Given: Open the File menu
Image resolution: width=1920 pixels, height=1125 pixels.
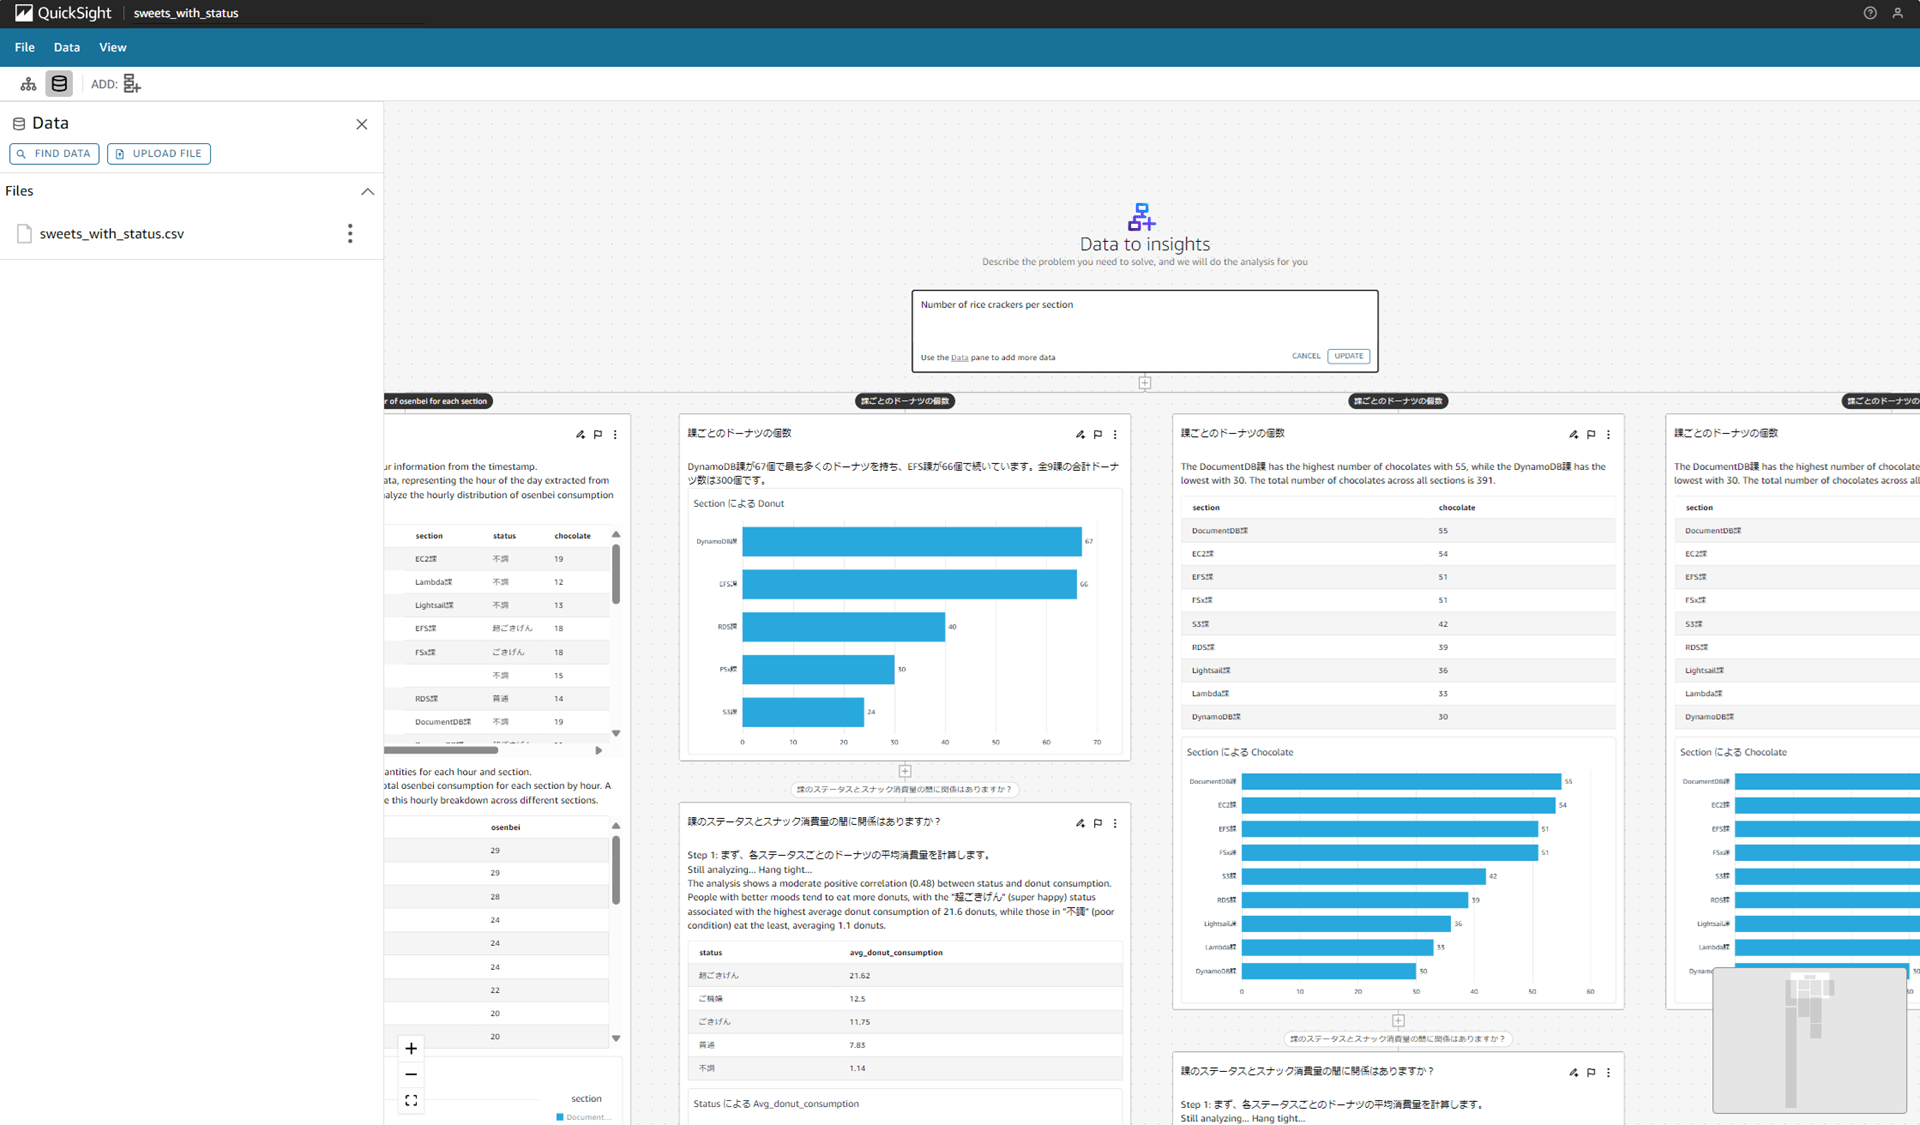Looking at the screenshot, I should 25,47.
